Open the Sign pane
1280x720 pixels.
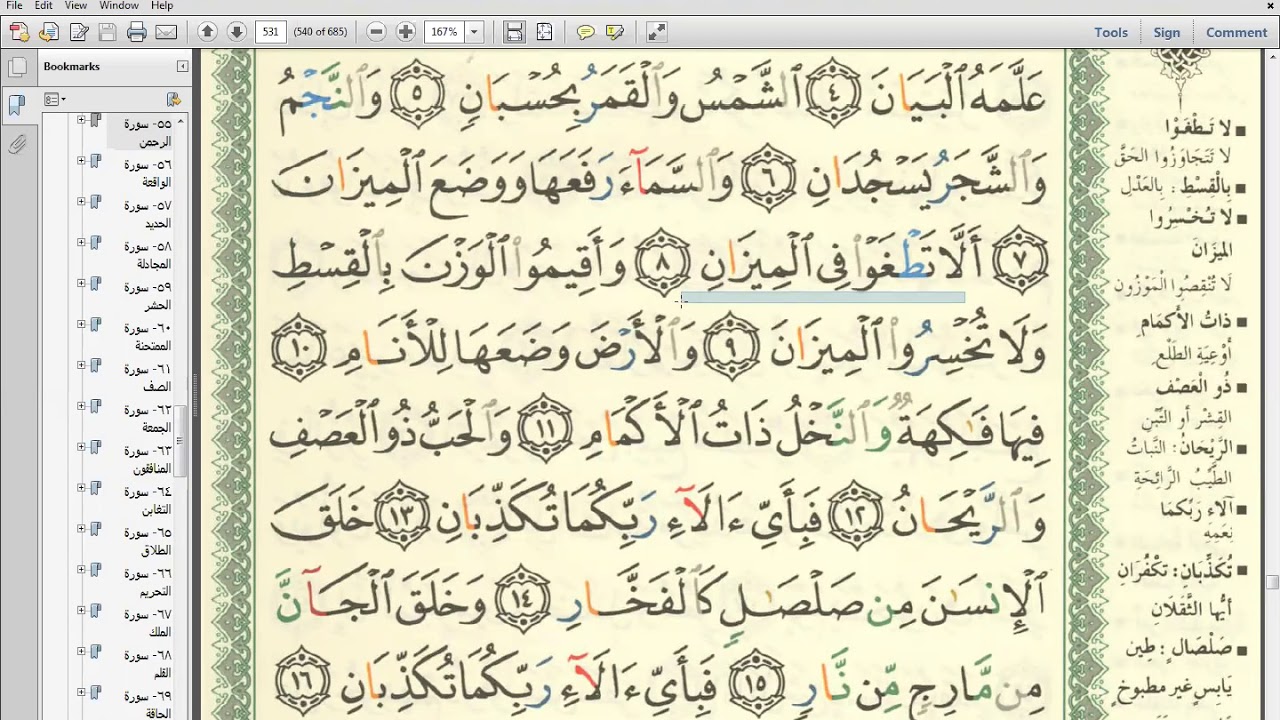coord(1167,32)
